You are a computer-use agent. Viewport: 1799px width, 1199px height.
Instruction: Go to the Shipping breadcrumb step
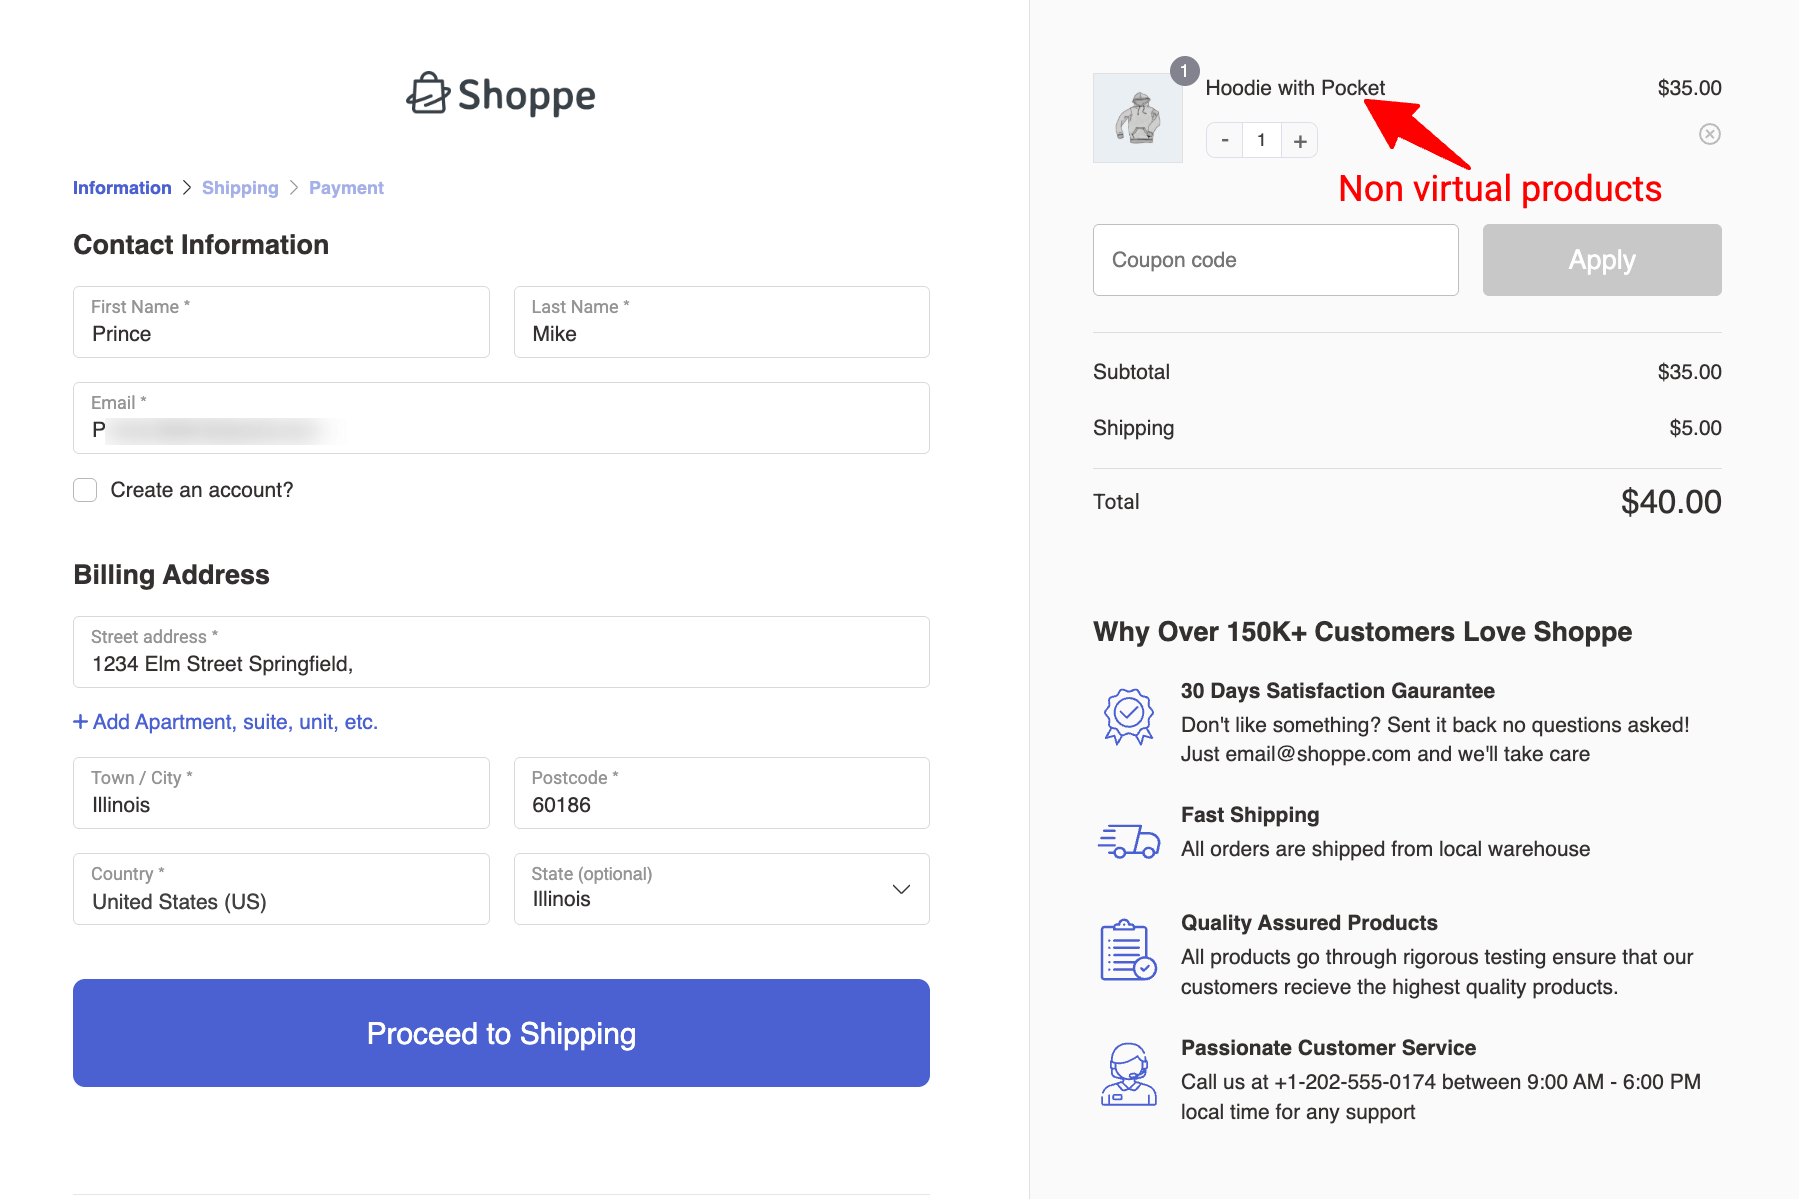pos(240,188)
